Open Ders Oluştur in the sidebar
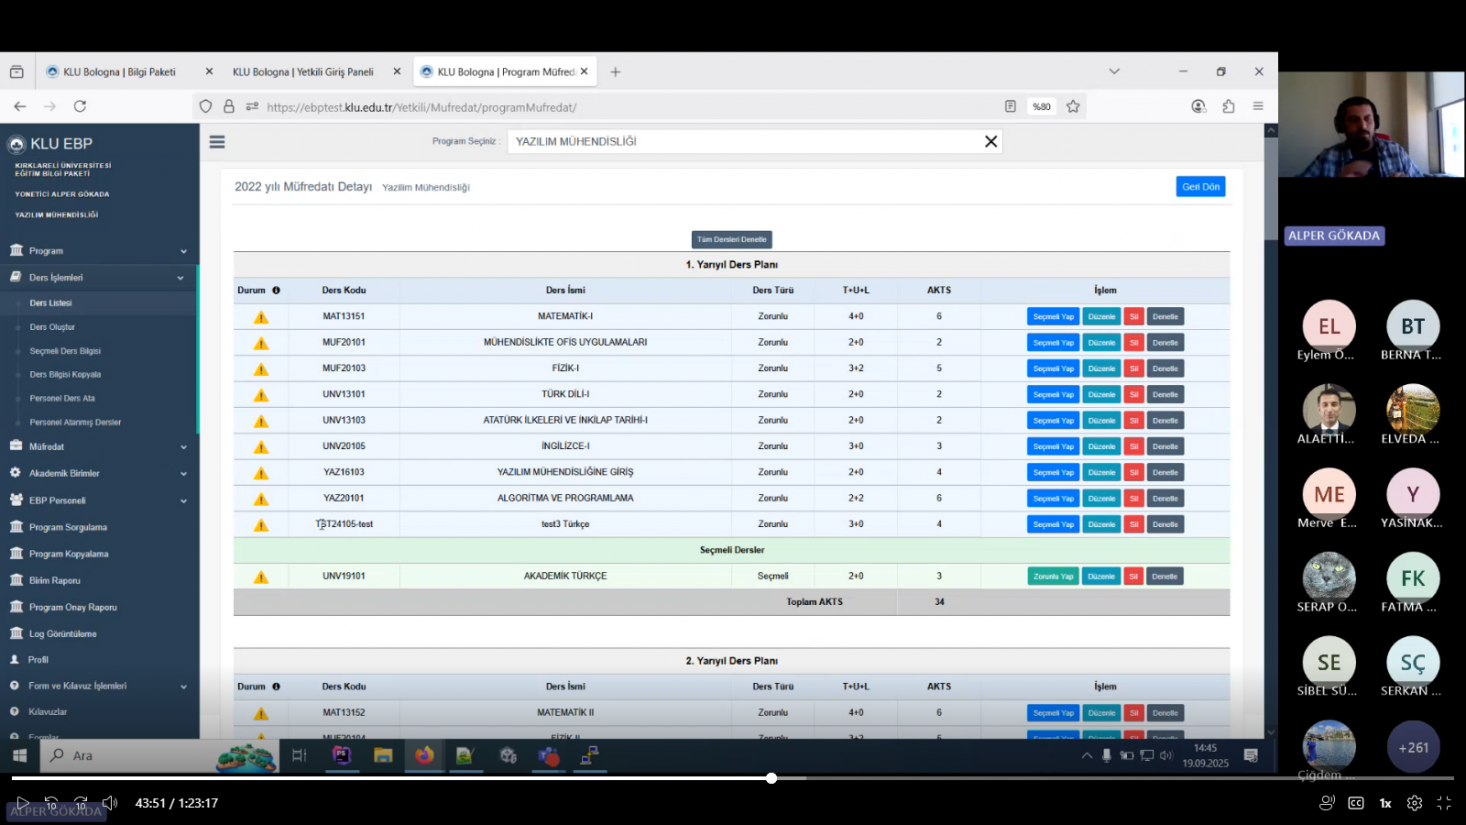This screenshot has height=825, width=1466. [x=52, y=327]
